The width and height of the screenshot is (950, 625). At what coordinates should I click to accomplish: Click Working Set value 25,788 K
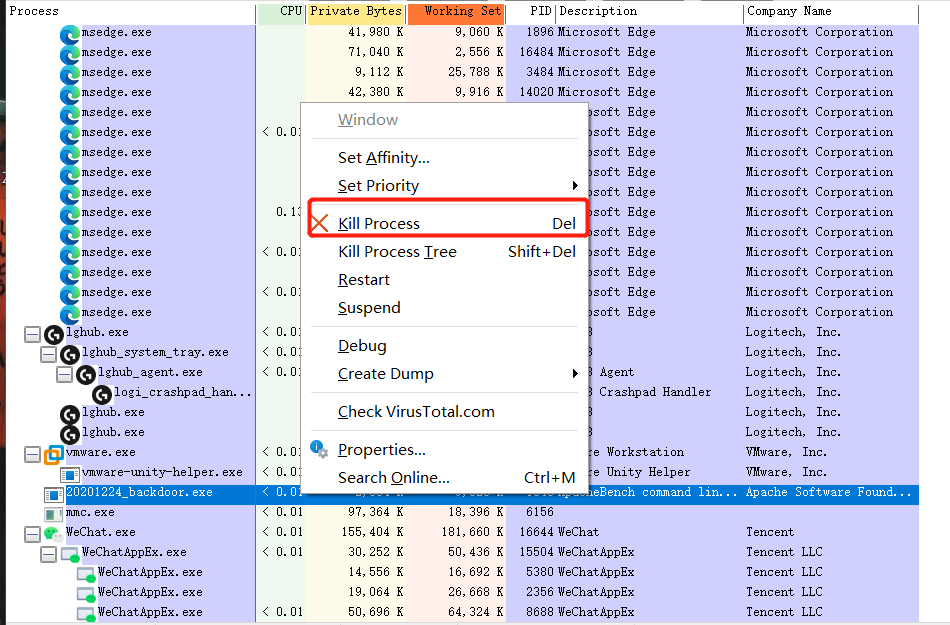(x=476, y=72)
